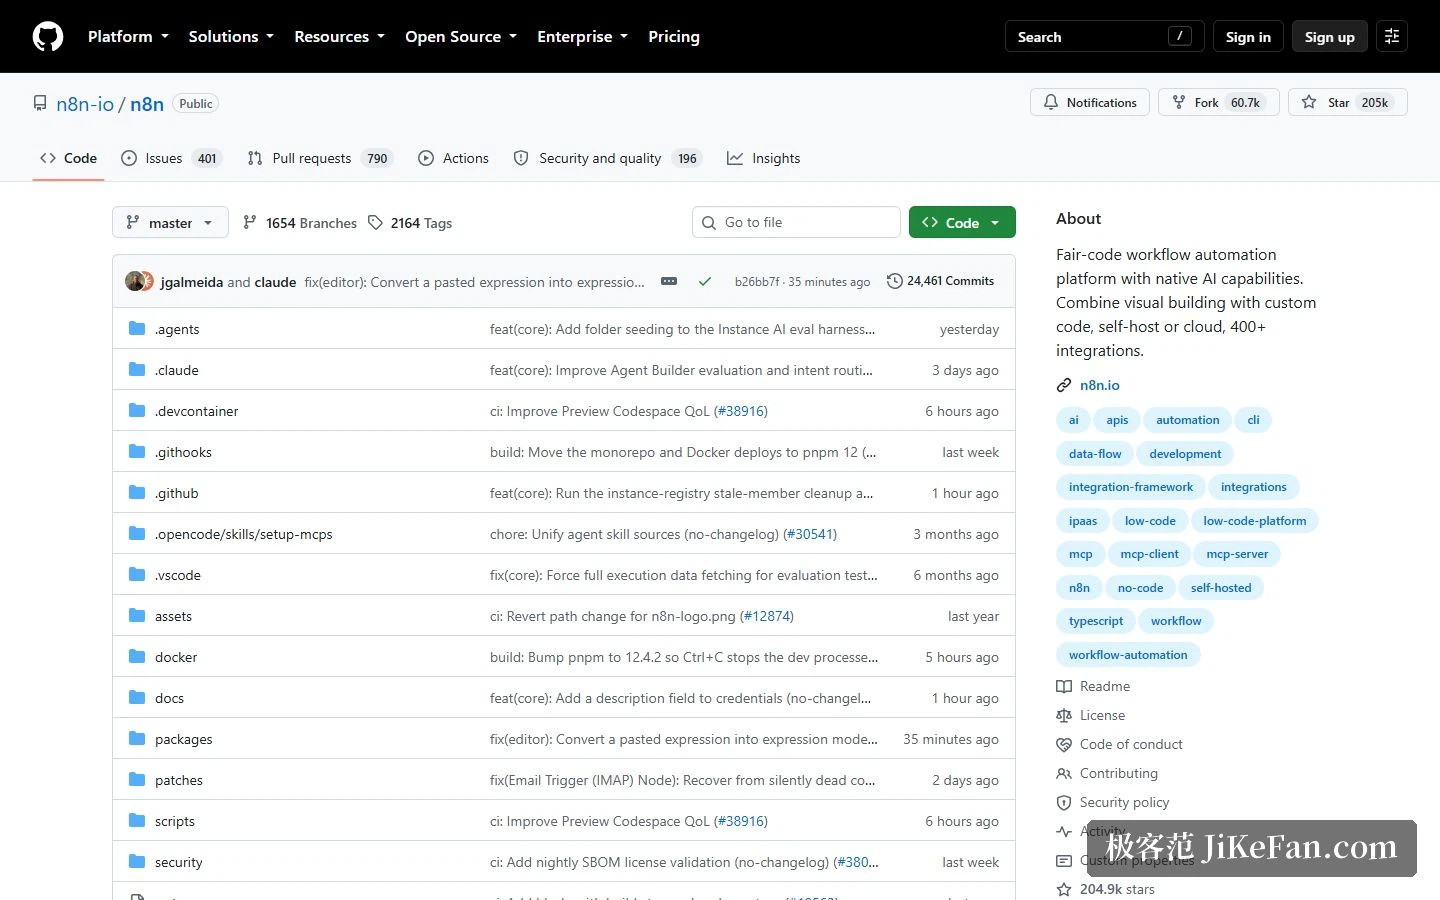Click the link icon next to n8n.io

[x=1064, y=385]
